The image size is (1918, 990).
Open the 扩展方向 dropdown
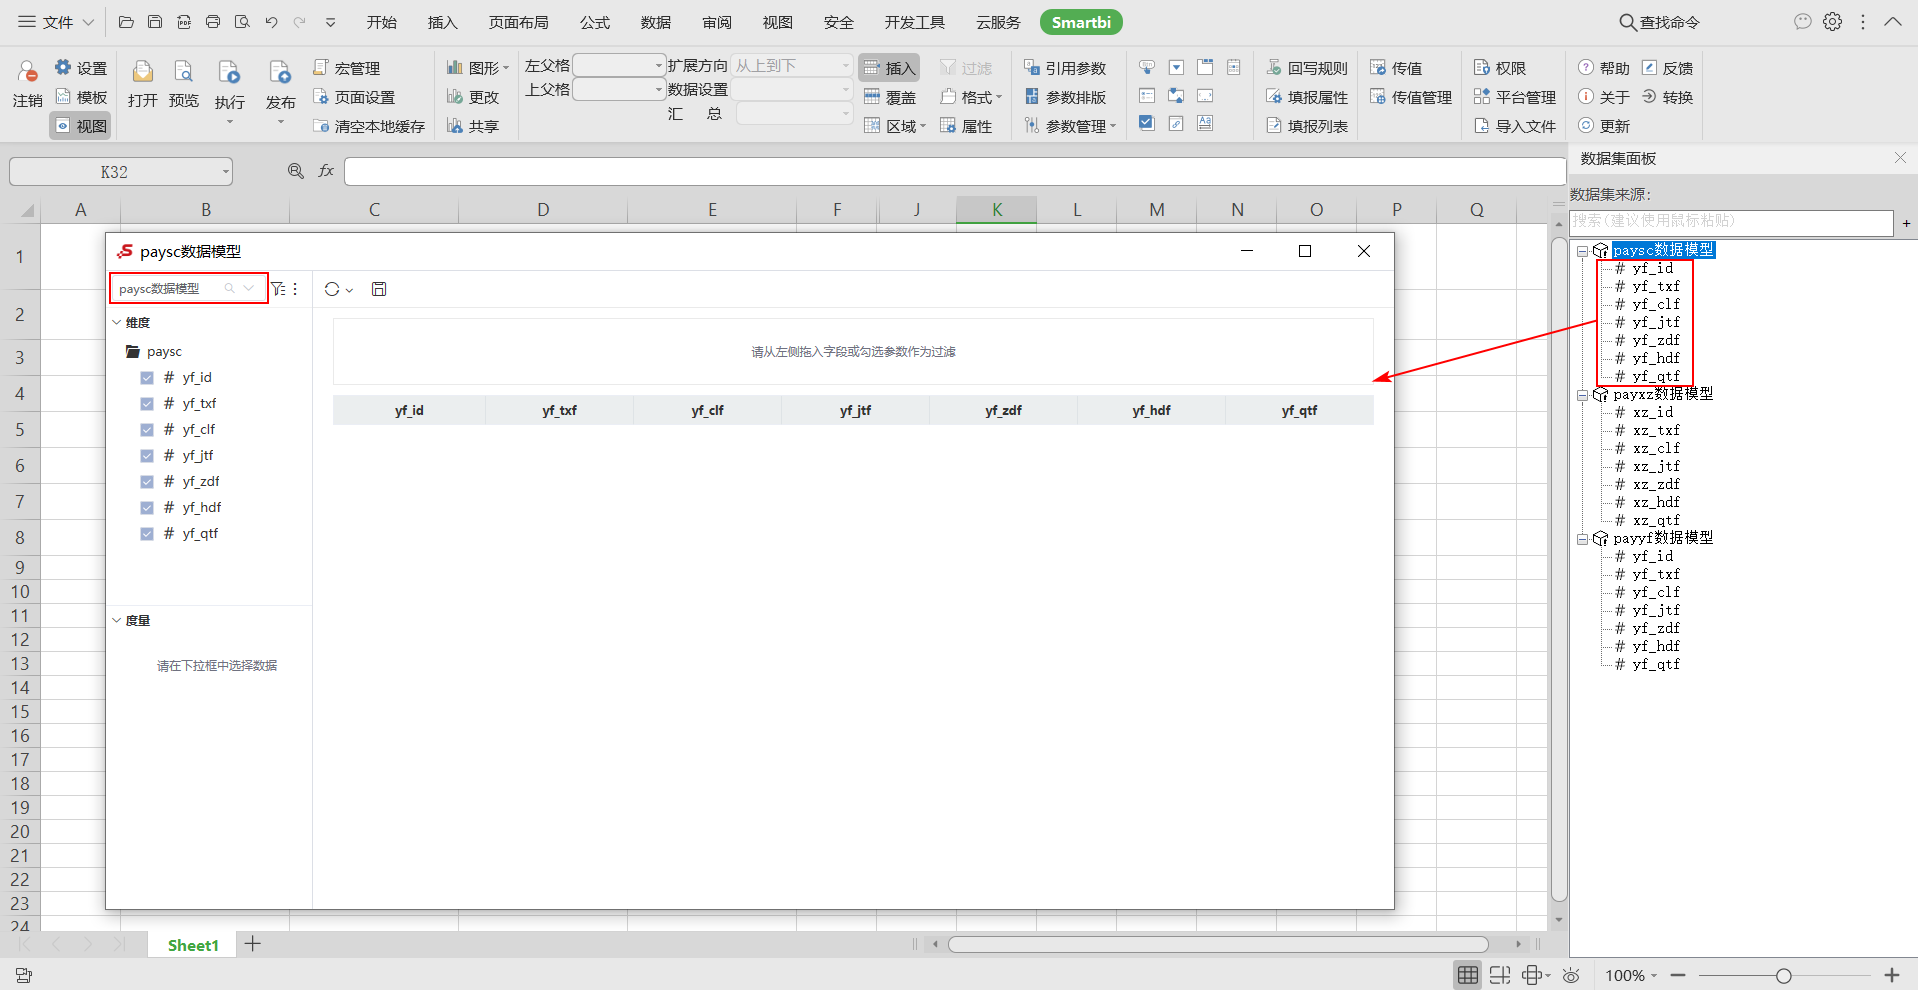(x=846, y=65)
